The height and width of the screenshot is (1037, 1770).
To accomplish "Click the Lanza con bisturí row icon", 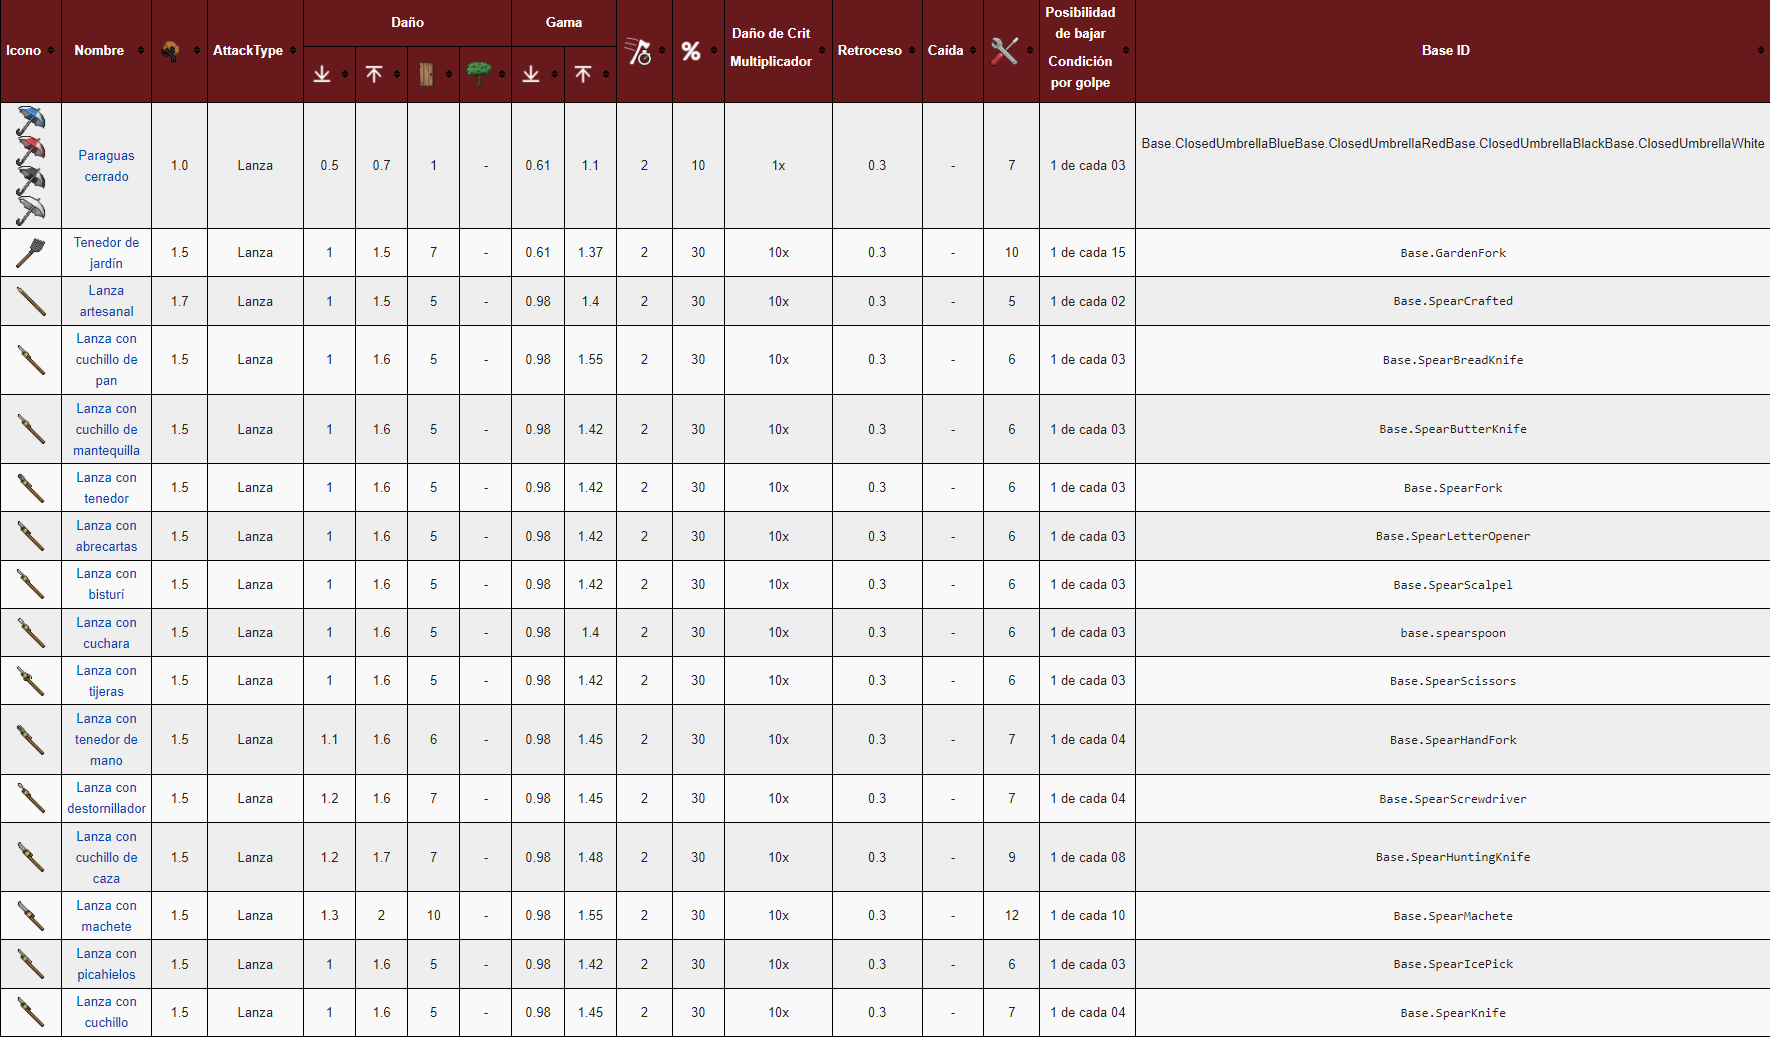I will click(x=31, y=584).
